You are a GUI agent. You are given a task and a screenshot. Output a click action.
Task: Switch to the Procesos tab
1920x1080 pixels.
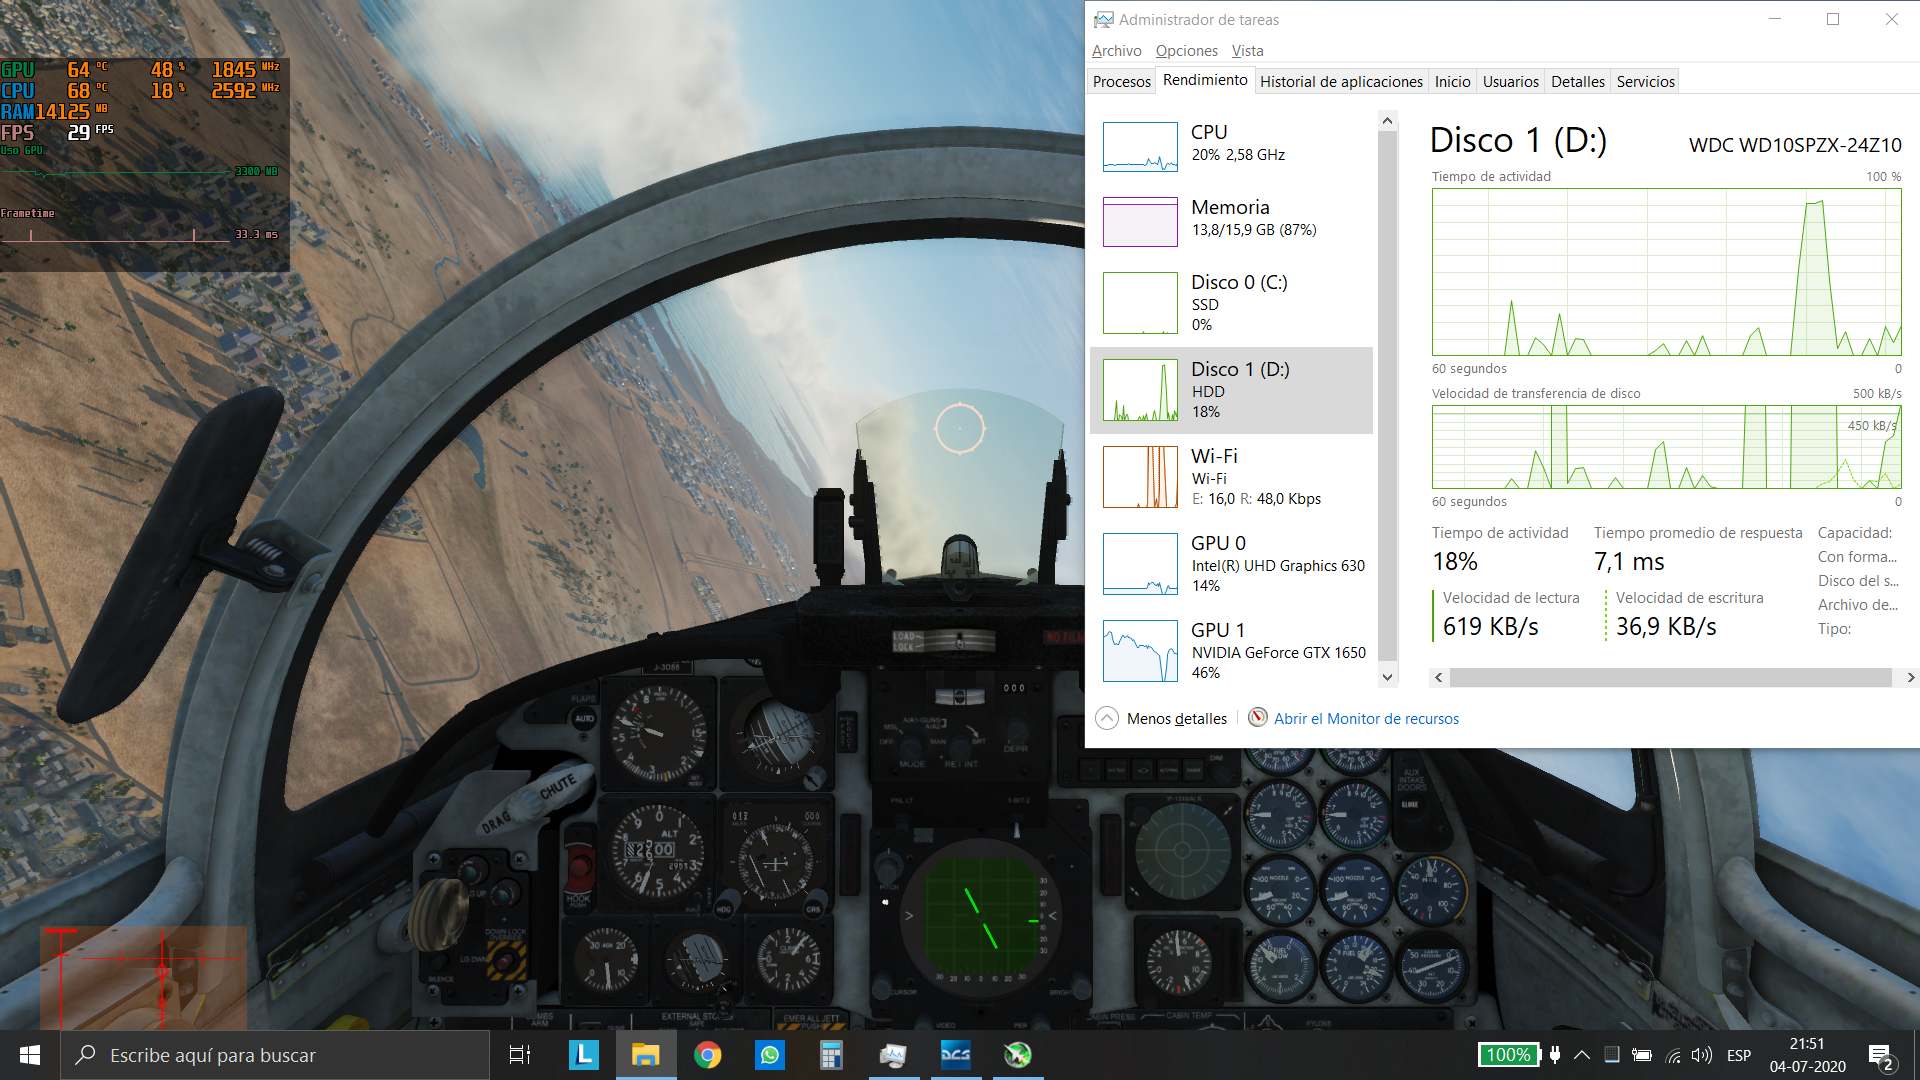pyautogui.click(x=1121, y=82)
